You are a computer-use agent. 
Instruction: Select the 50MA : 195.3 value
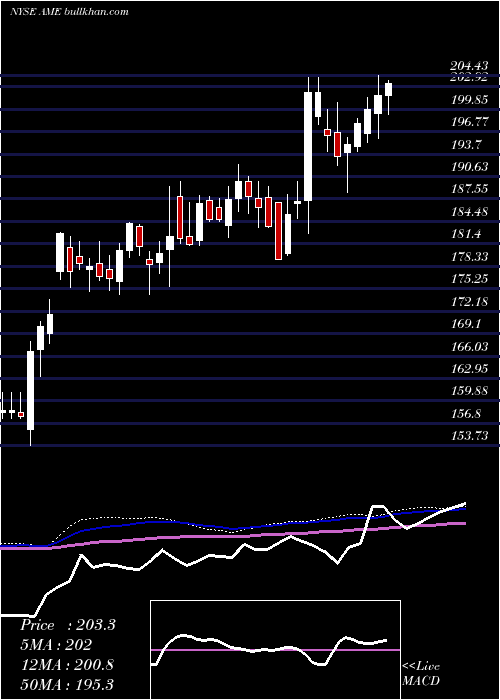[x=67, y=684]
